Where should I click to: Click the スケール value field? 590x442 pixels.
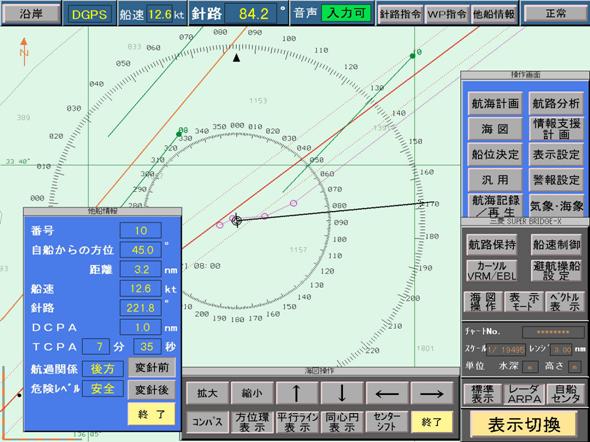click(506, 349)
